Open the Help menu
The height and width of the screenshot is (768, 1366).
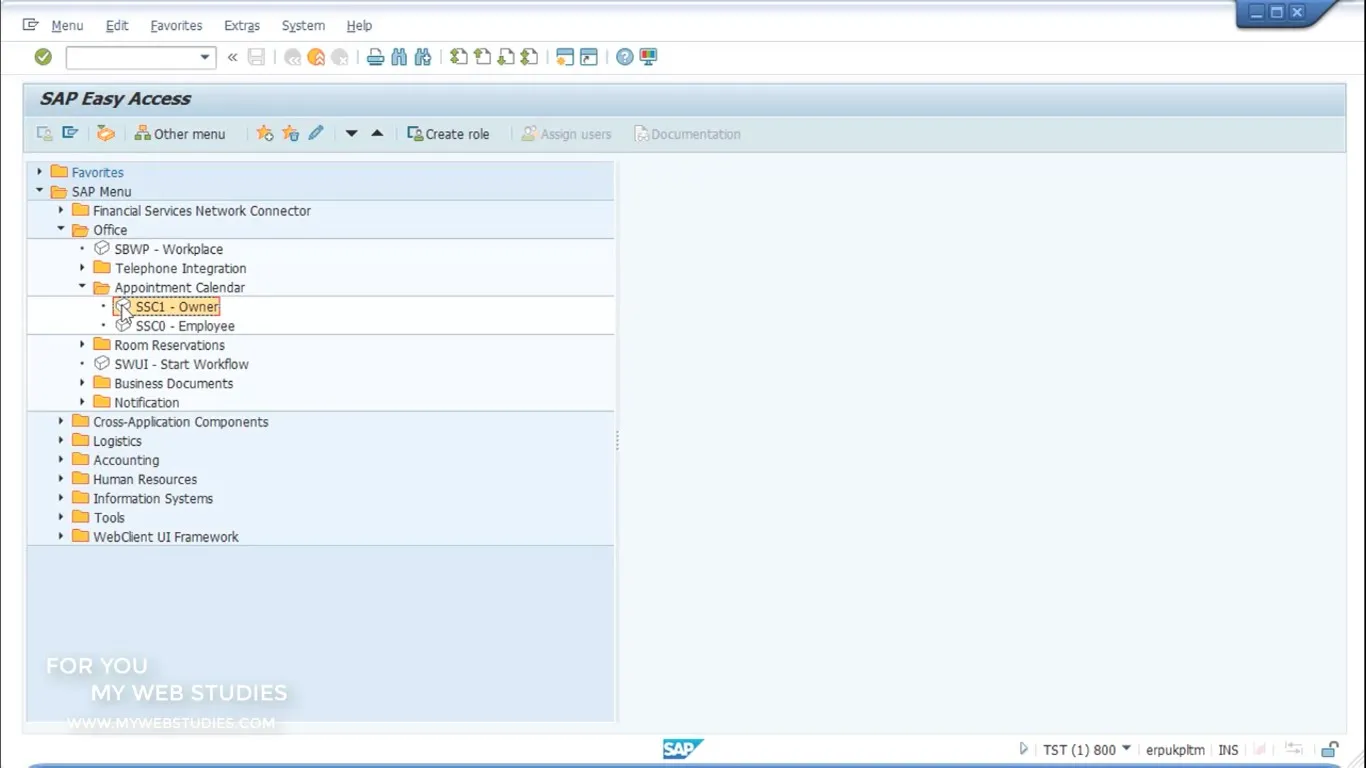click(359, 26)
